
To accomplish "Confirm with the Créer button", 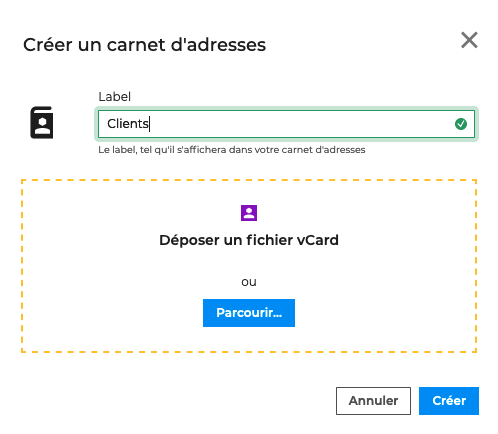I will pos(449,401).
